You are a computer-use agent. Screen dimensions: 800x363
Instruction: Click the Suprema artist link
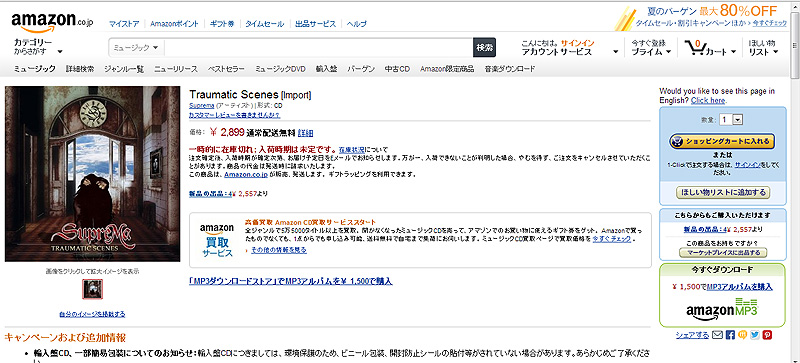click(x=202, y=105)
